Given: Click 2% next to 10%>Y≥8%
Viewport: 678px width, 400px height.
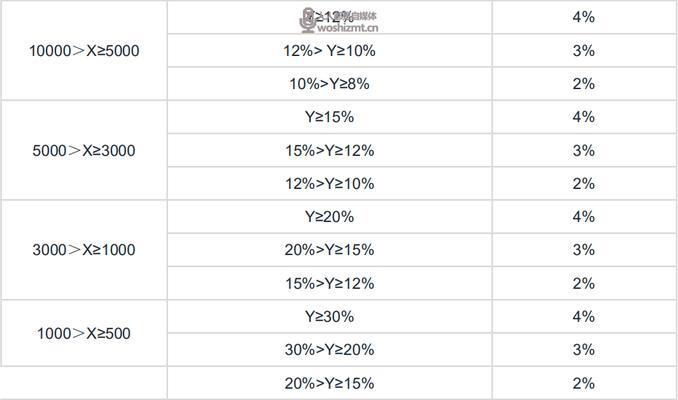Looking at the screenshot, I should click(584, 84).
